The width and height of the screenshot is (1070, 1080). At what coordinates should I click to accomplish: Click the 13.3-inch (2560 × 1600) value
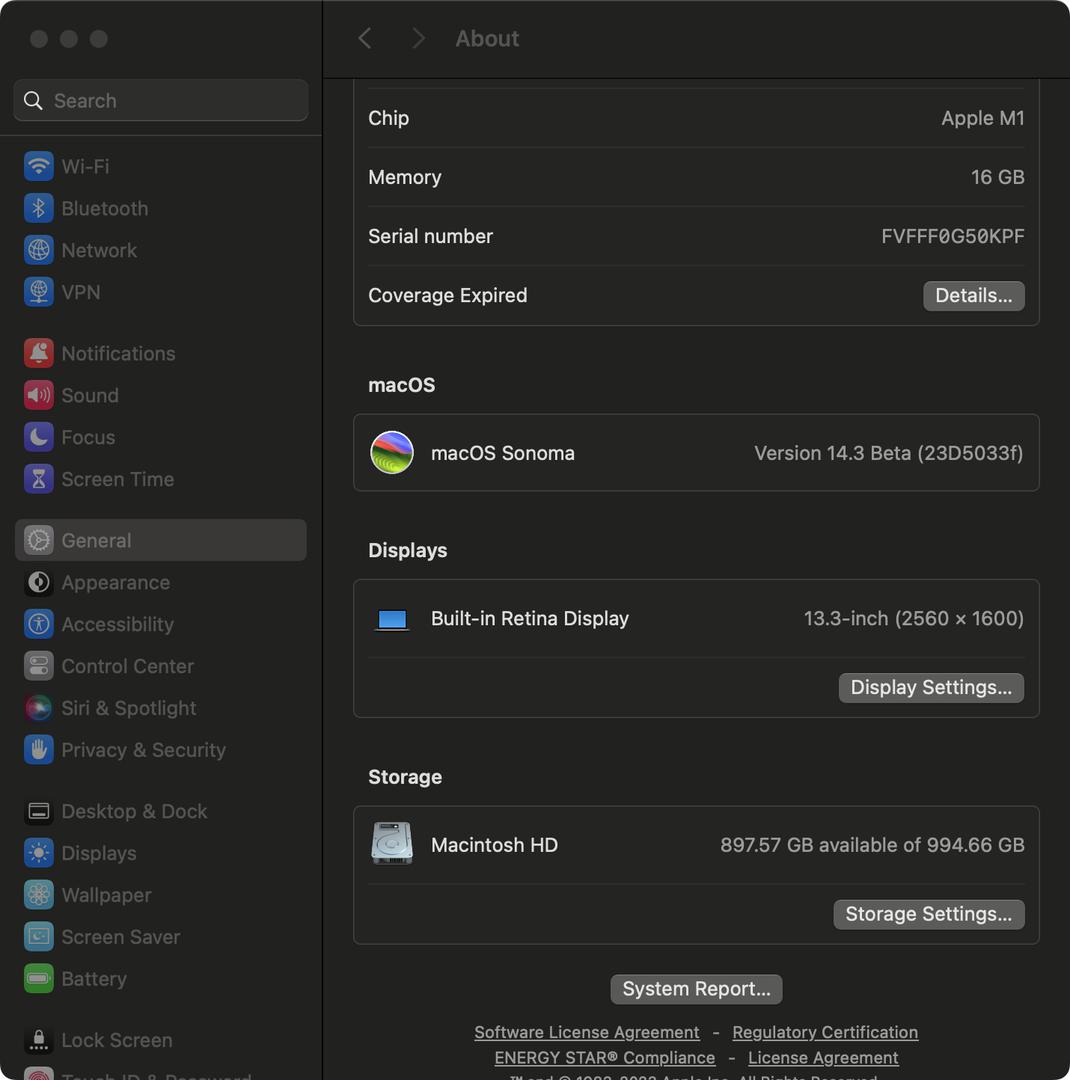[914, 619]
